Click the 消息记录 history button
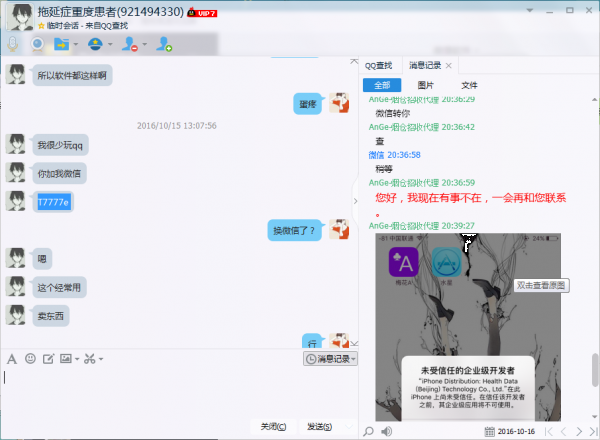 coord(331,359)
